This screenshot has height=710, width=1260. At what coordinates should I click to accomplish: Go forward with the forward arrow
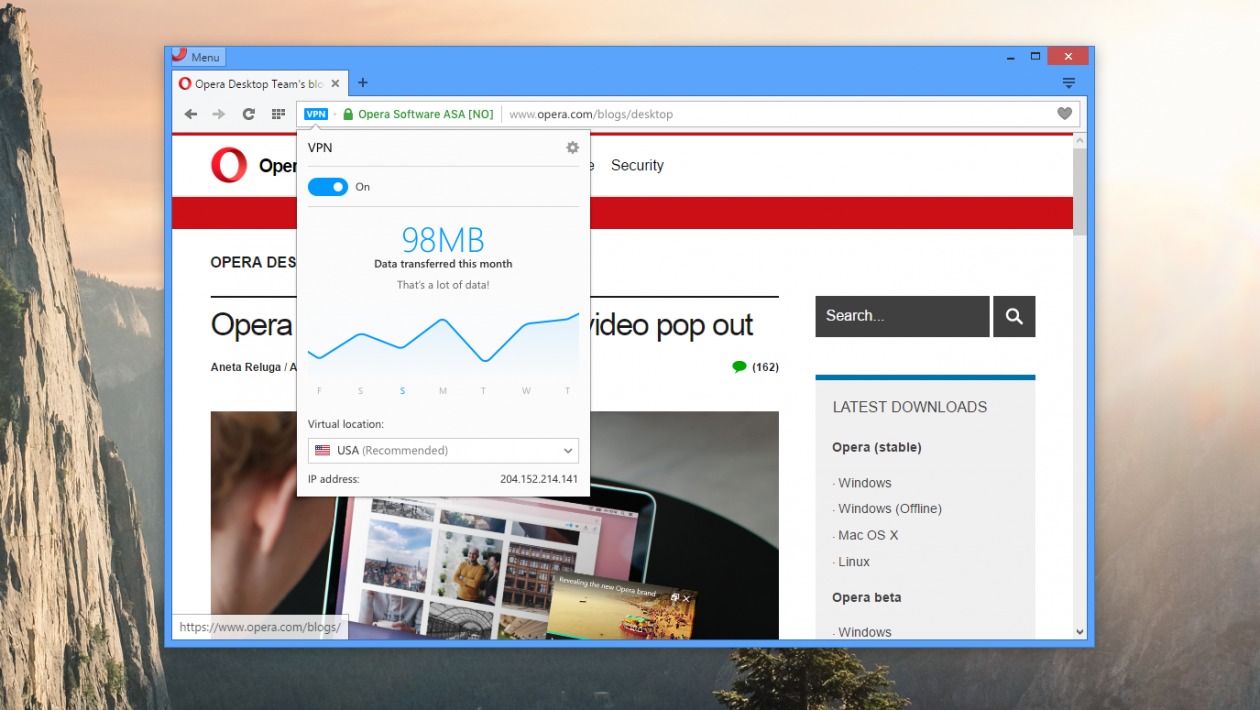tap(219, 114)
